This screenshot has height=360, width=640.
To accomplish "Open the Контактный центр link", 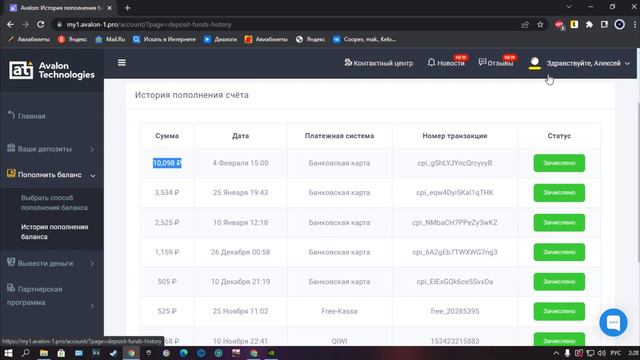I will (x=379, y=63).
